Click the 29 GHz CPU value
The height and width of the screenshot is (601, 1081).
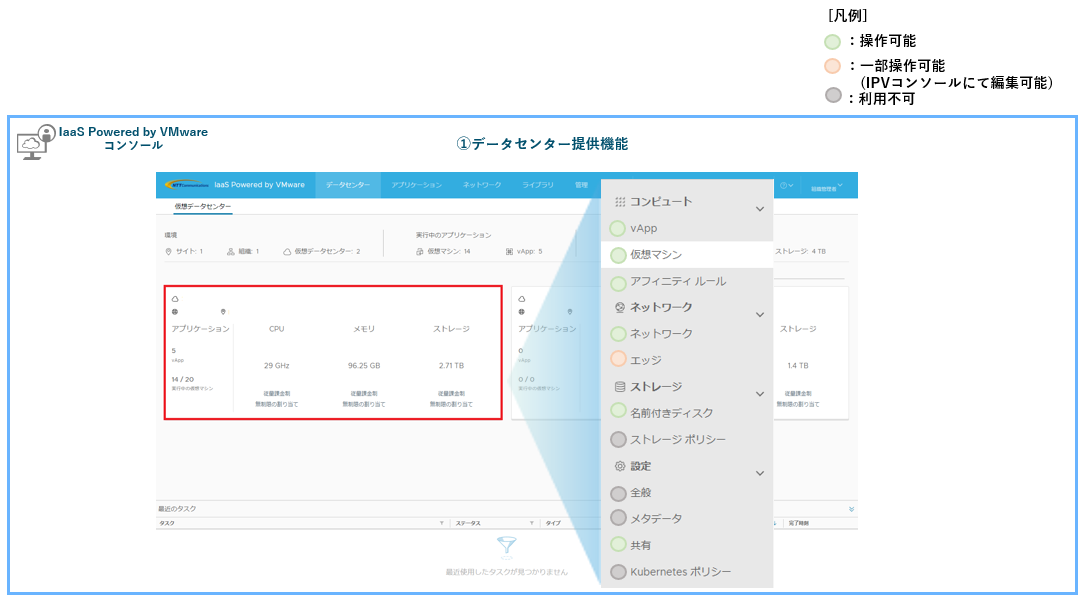coord(276,366)
